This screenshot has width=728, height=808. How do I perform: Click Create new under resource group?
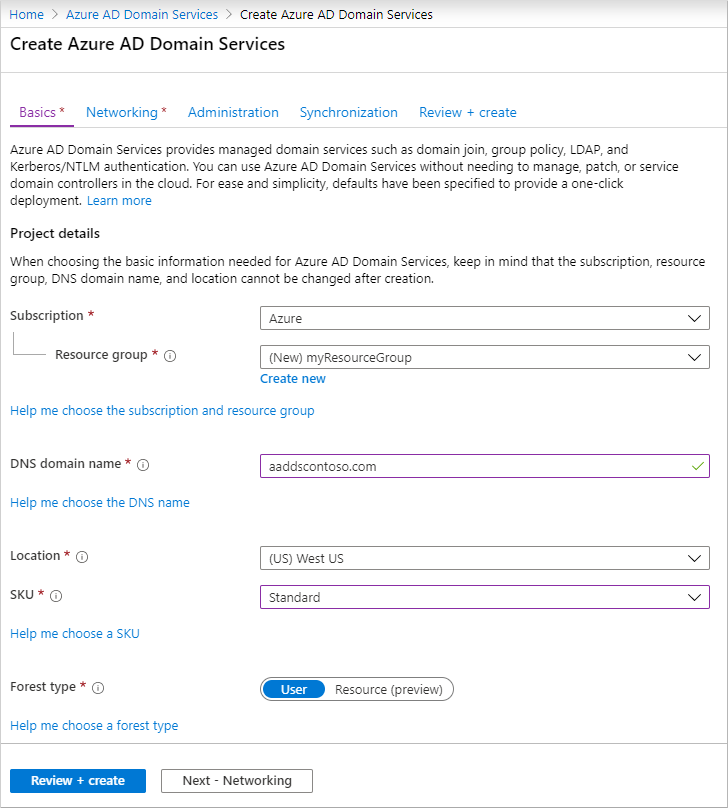coord(292,378)
